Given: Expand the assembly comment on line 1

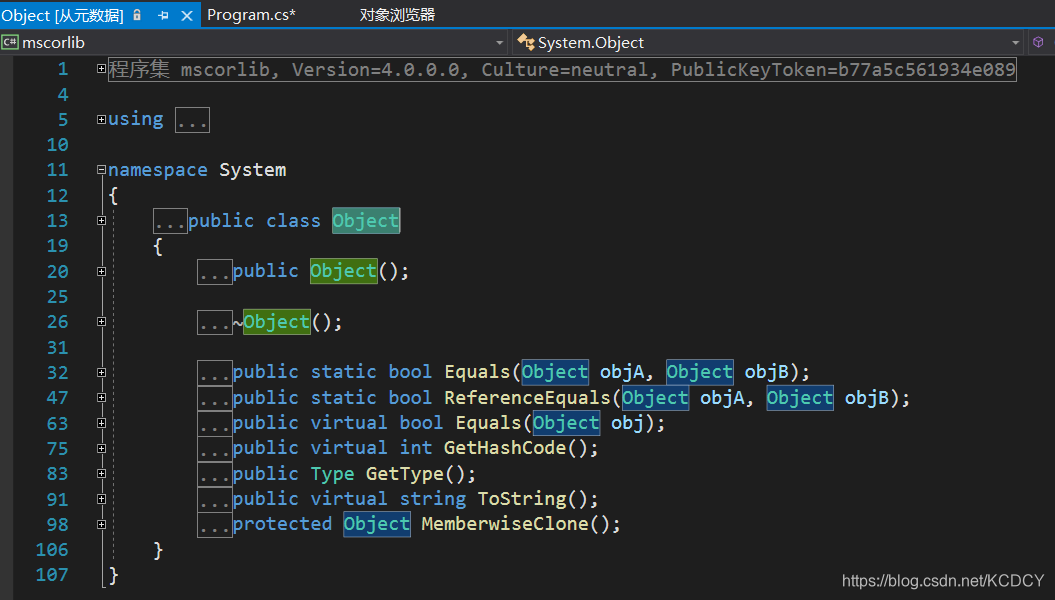Looking at the screenshot, I should [x=101, y=69].
